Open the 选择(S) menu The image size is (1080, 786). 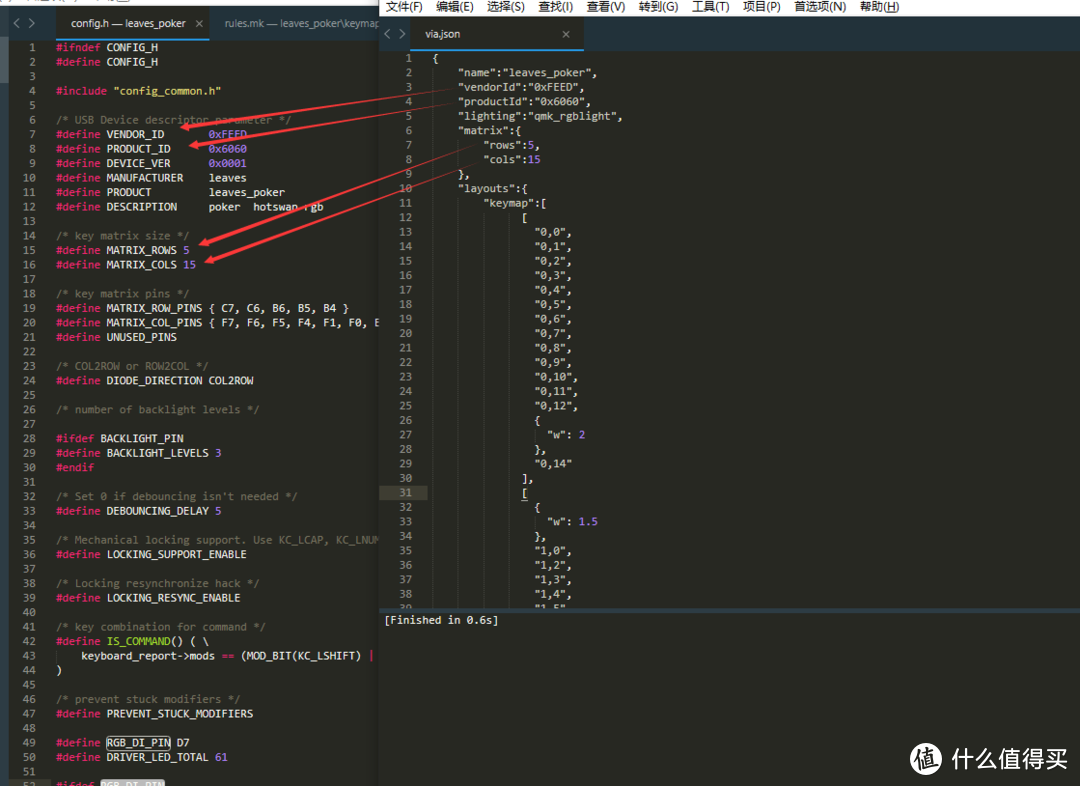506,7
